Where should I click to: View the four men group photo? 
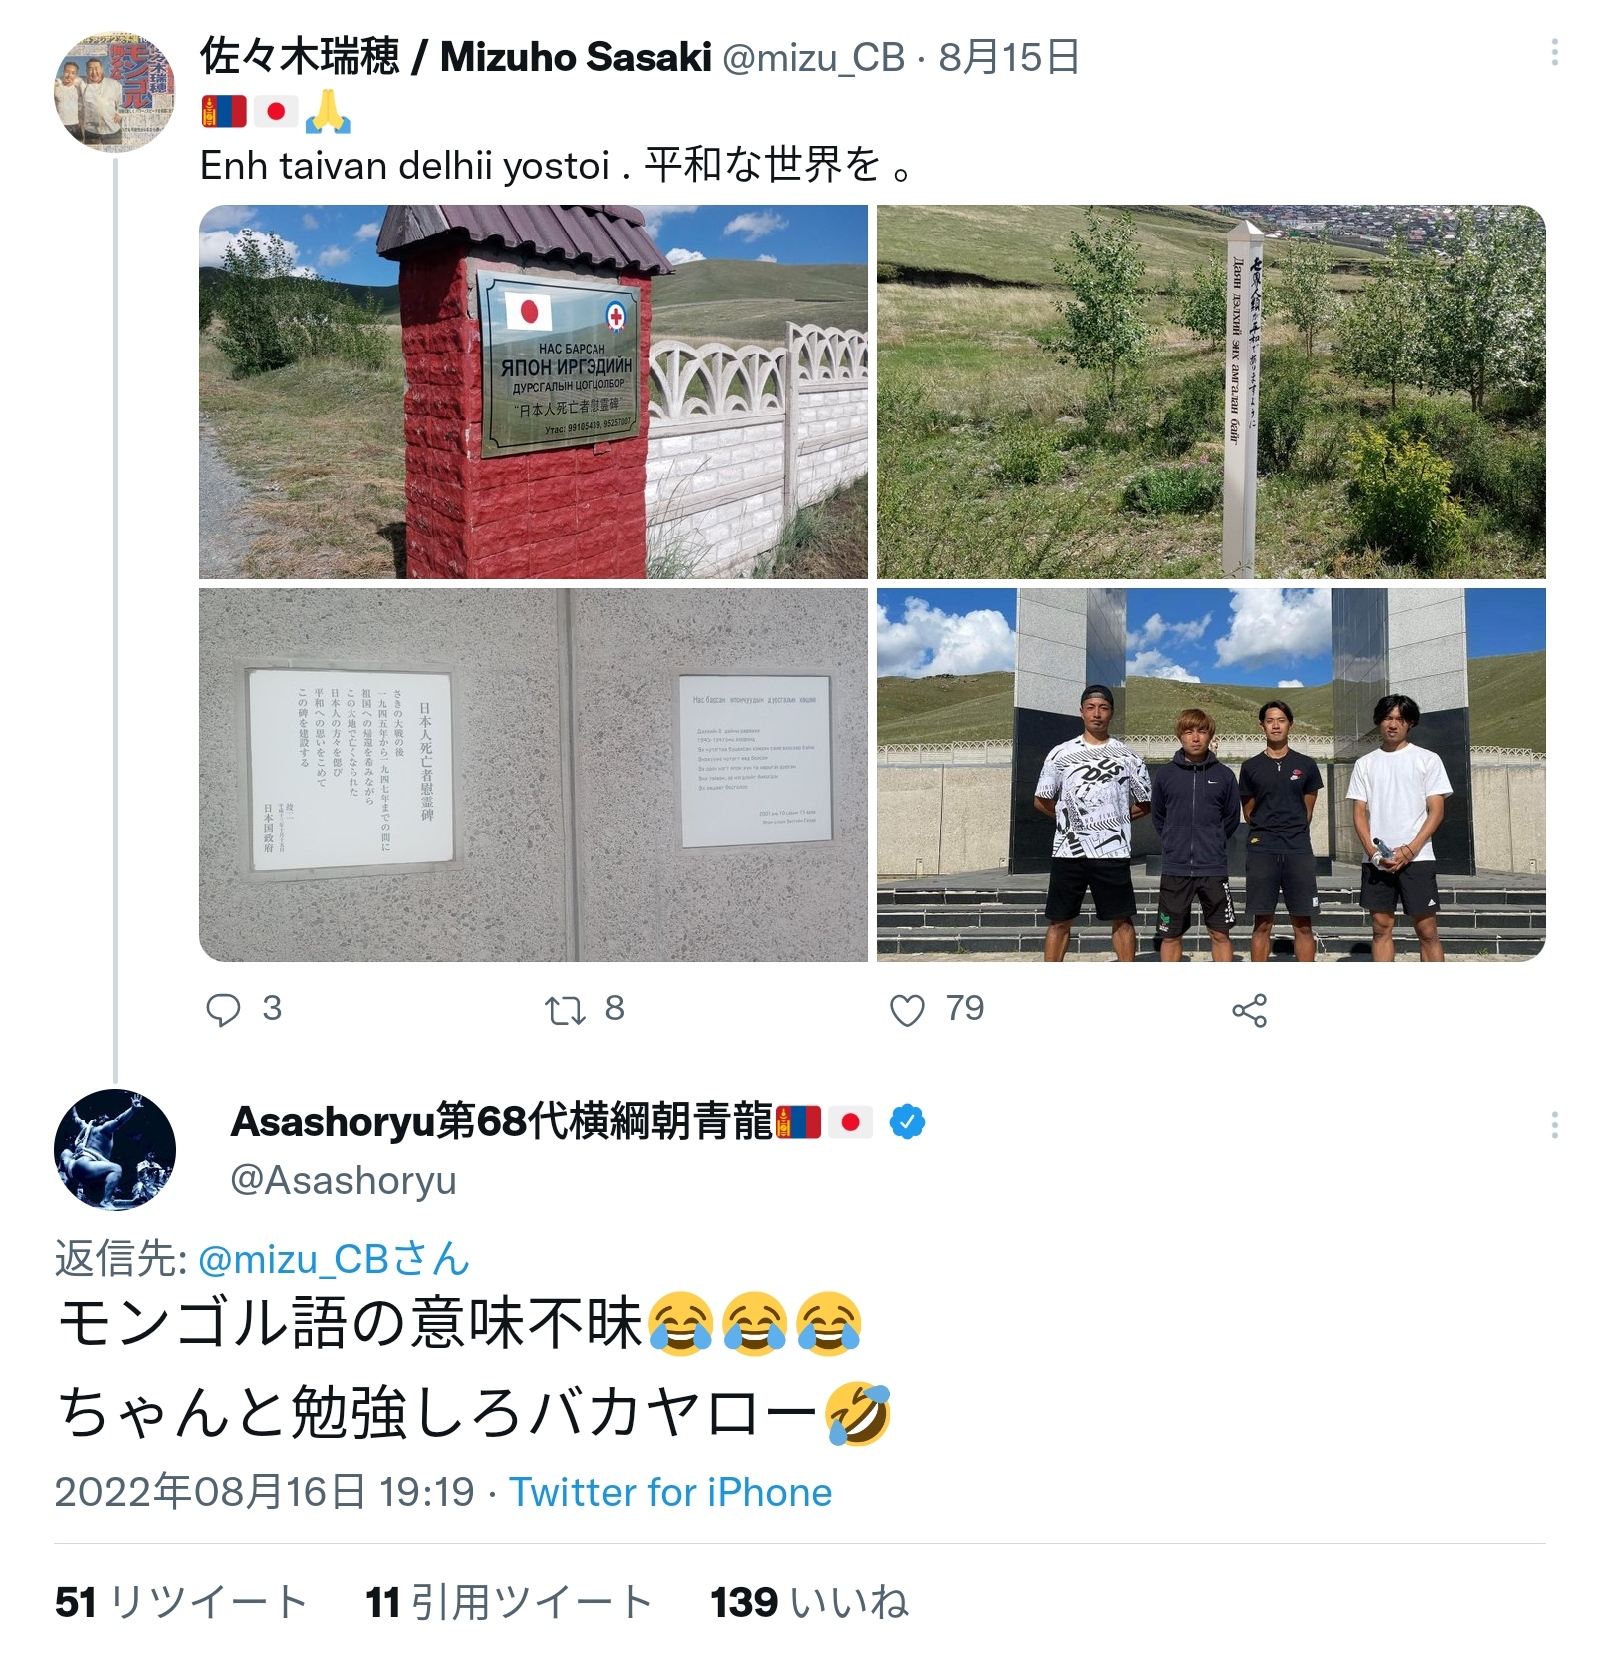1211,775
